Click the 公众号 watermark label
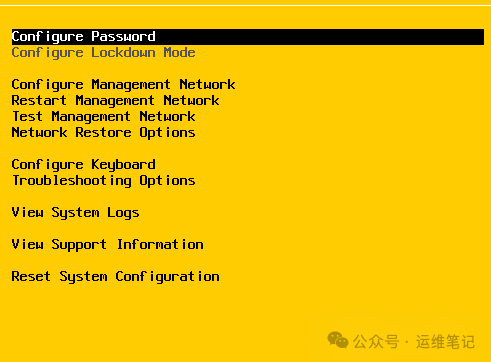 point(376,342)
